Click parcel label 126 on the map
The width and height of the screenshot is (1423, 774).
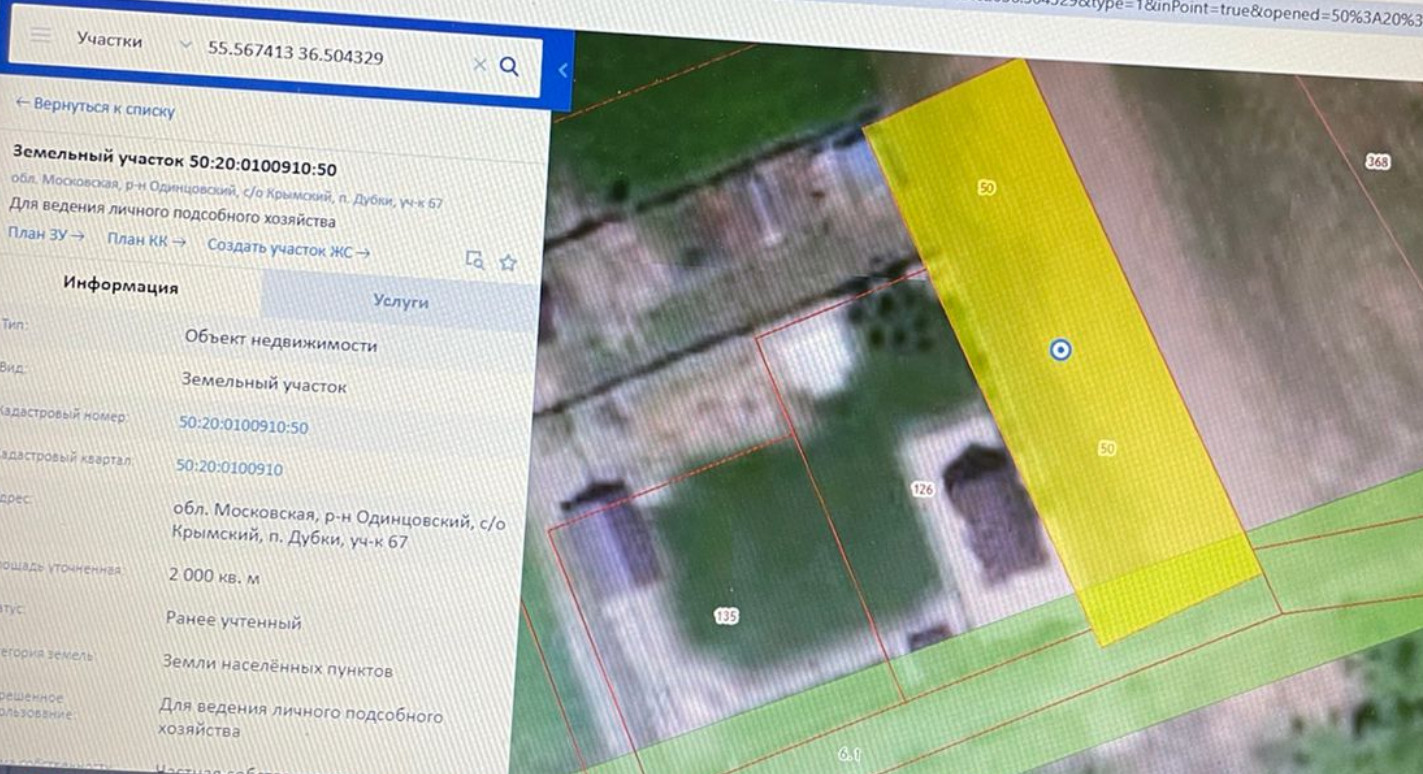coord(922,489)
